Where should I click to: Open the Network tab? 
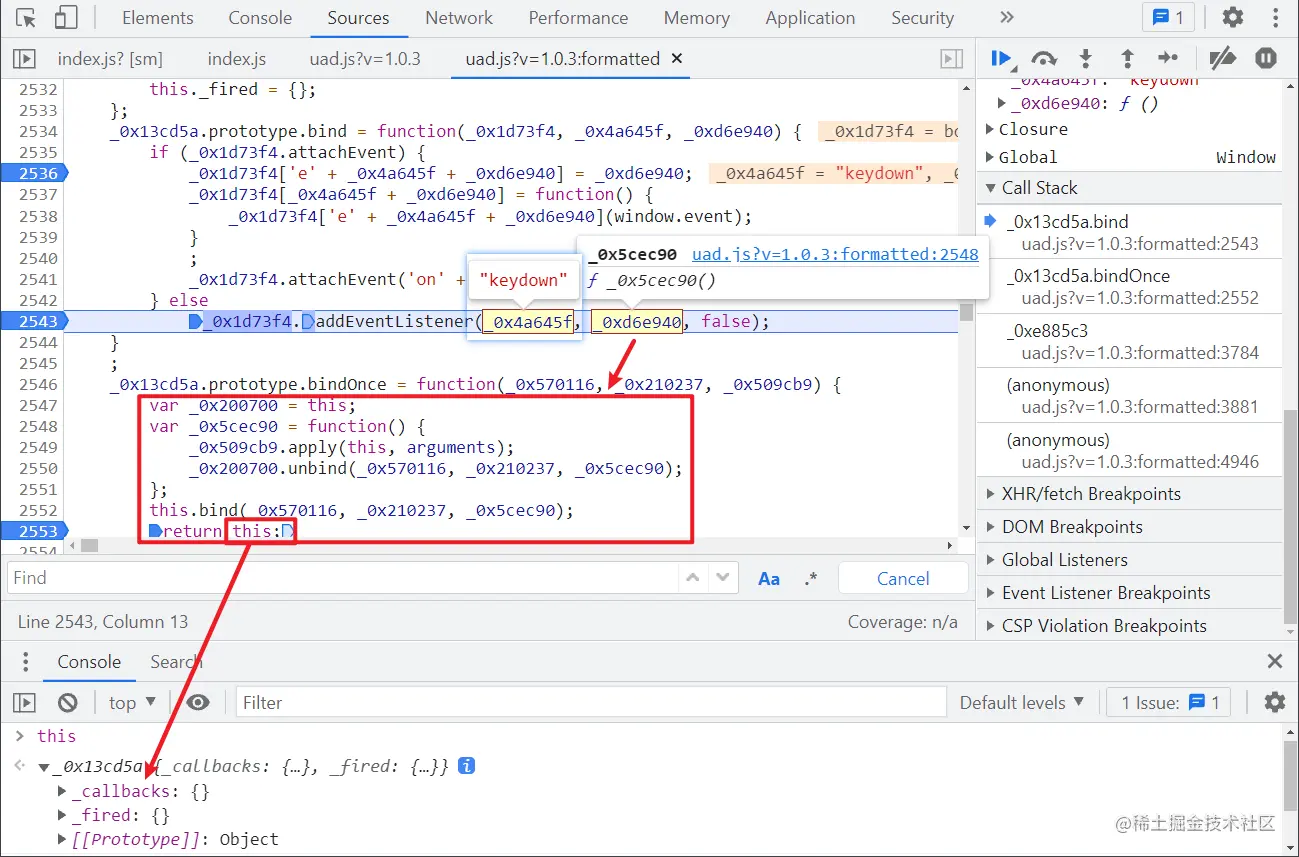(459, 18)
